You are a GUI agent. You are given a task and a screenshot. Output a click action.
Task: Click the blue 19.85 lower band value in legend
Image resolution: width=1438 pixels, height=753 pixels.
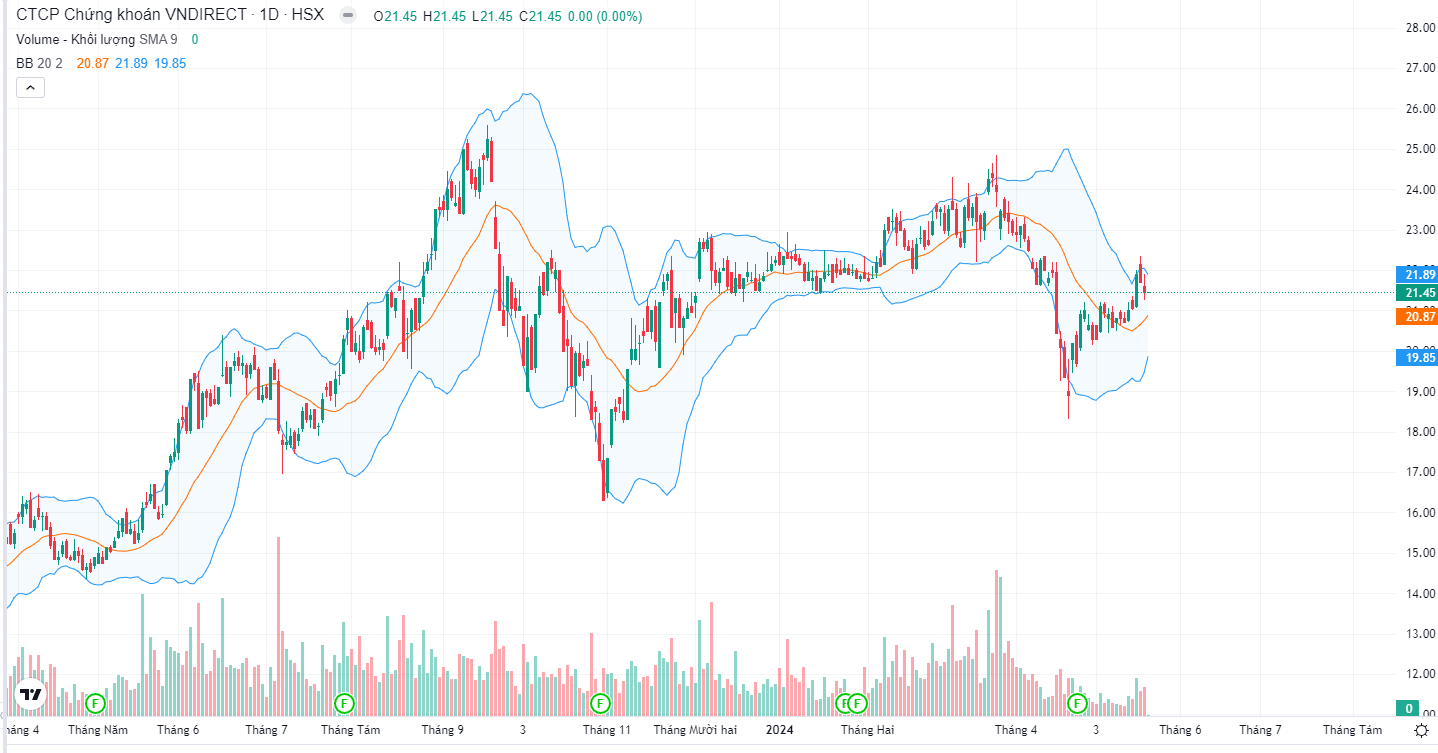tap(170, 63)
